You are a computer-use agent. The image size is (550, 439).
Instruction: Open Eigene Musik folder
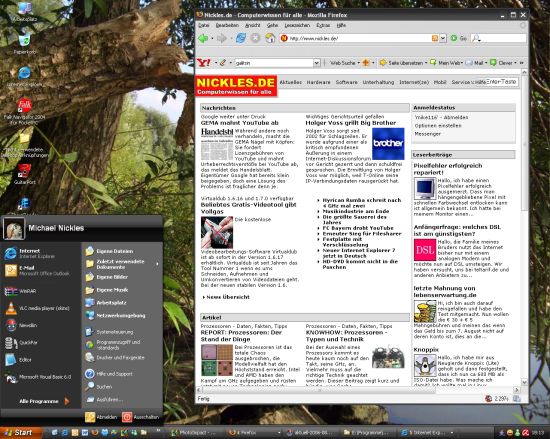tap(107, 290)
